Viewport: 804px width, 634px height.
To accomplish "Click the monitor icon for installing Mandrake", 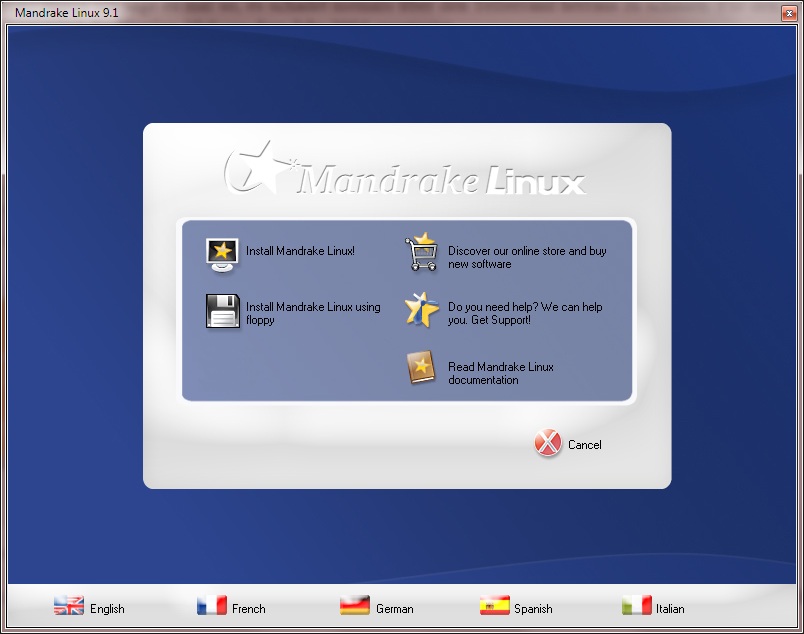I will pos(222,255).
